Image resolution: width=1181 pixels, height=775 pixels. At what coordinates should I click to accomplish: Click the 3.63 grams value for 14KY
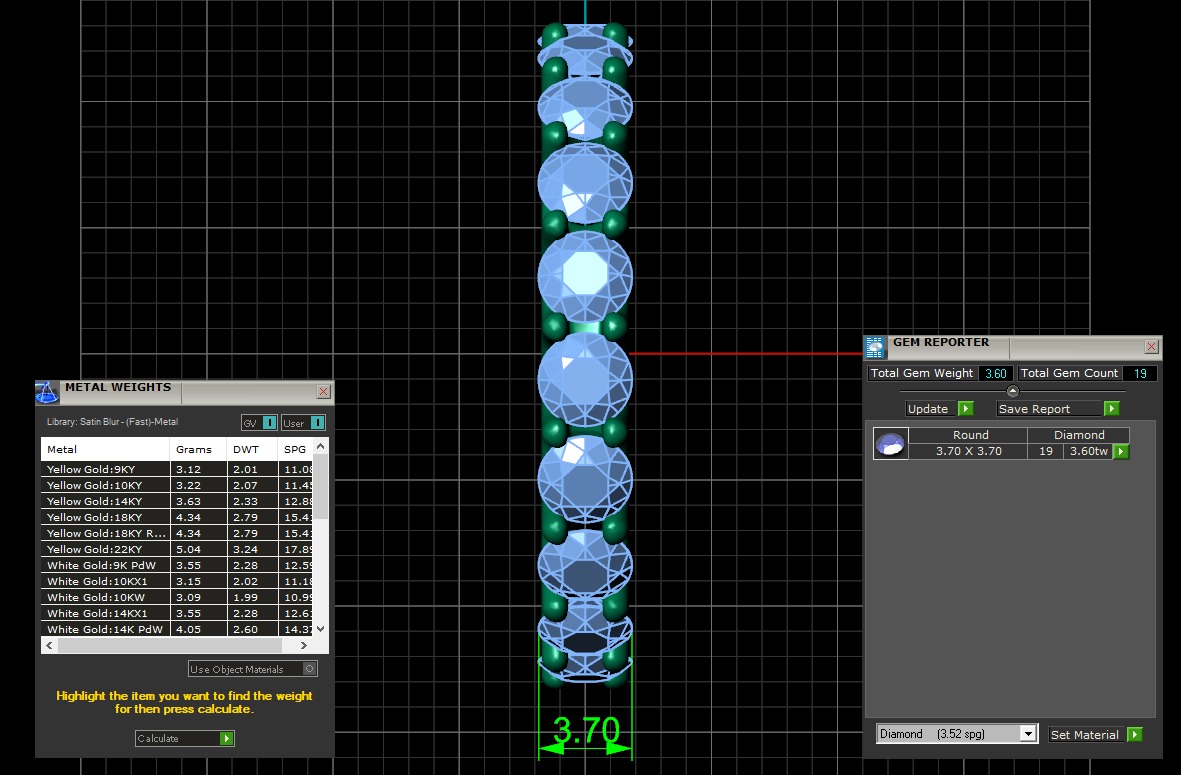coord(188,501)
